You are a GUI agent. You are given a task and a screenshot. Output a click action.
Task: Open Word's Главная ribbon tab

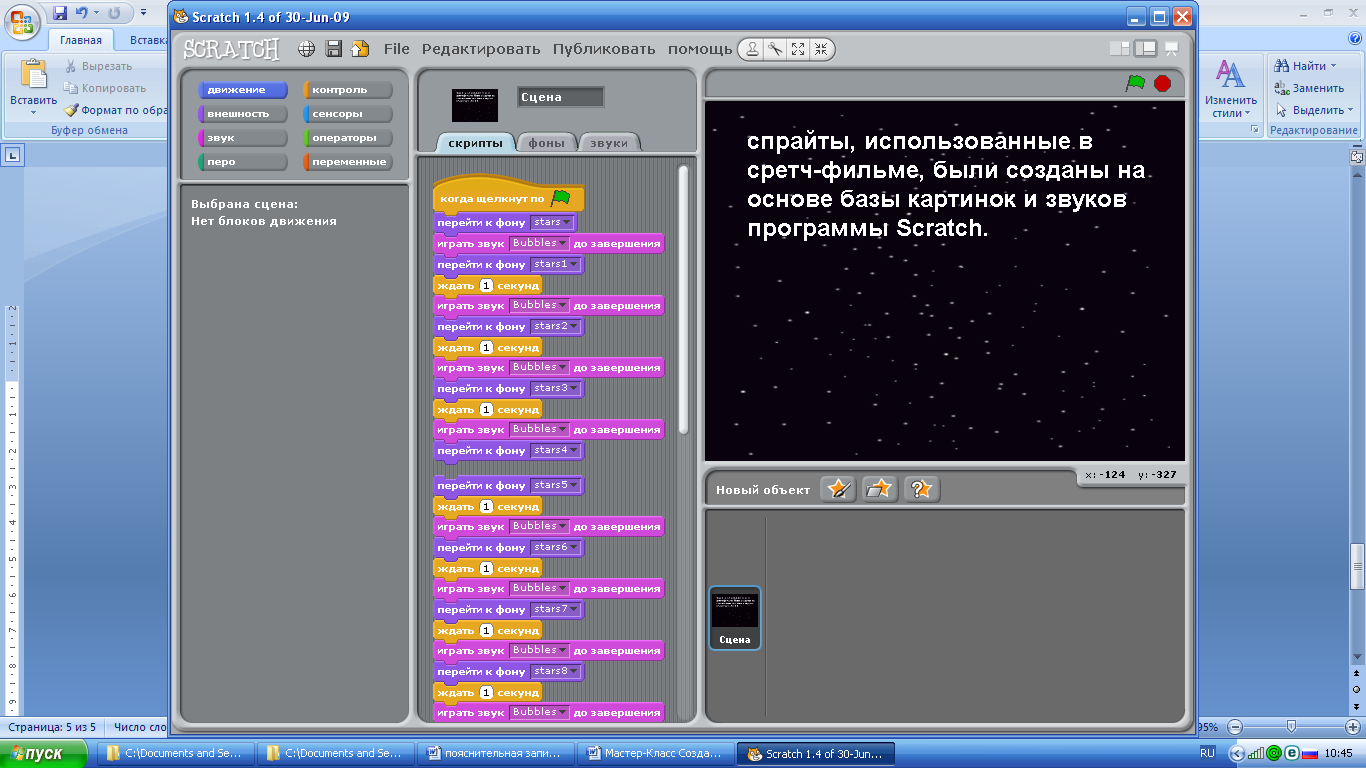click(x=81, y=41)
